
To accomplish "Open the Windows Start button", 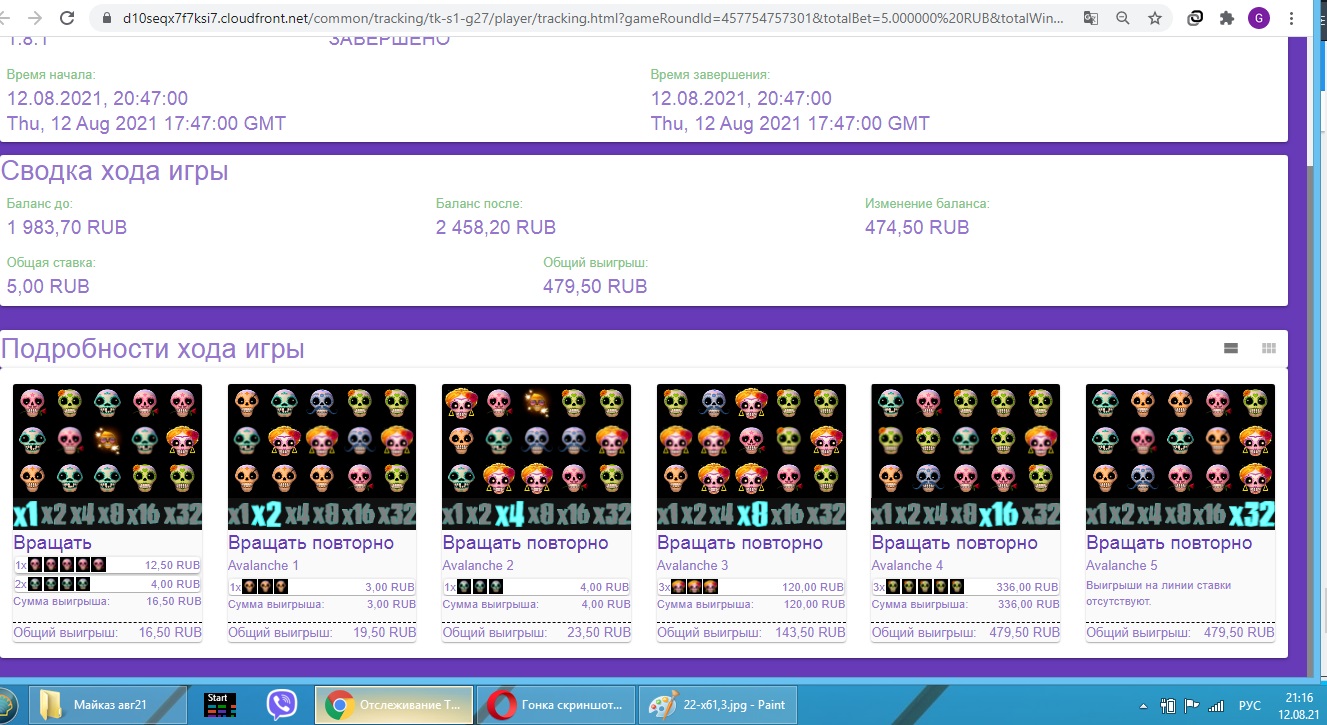I will [x=6, y=704].
